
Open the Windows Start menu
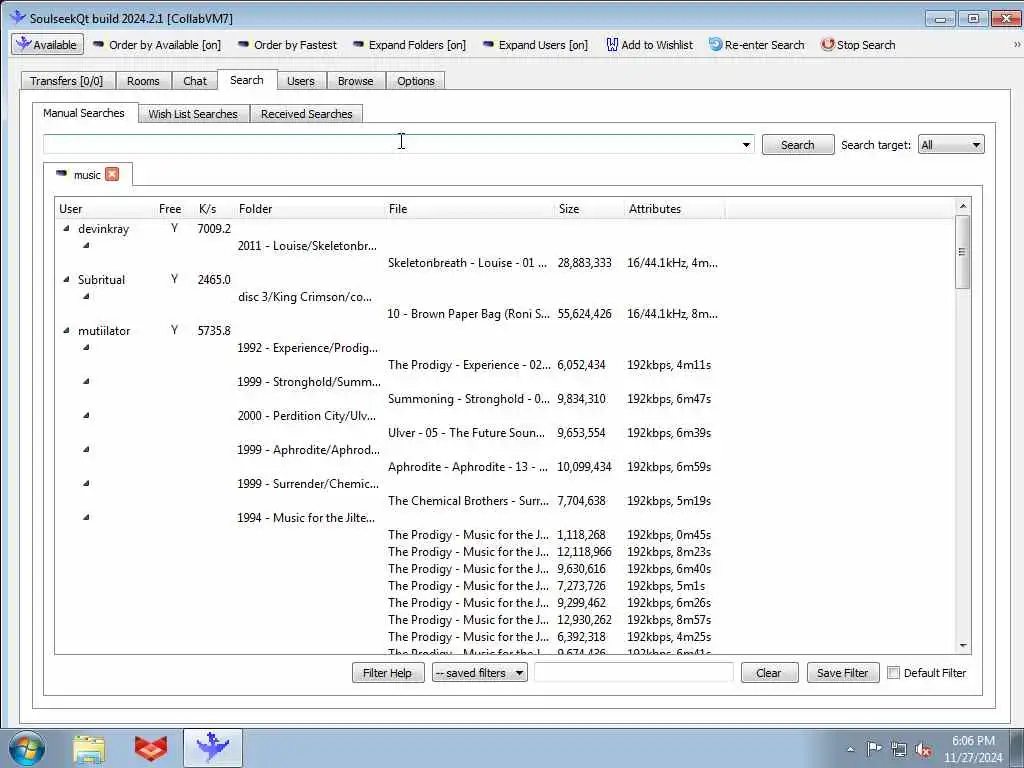click(27, 748)
